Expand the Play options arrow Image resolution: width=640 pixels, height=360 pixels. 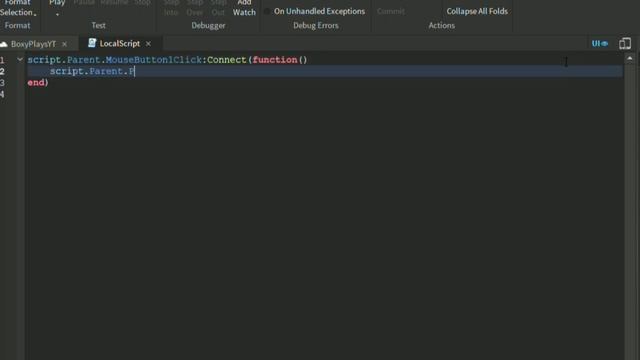57,14
